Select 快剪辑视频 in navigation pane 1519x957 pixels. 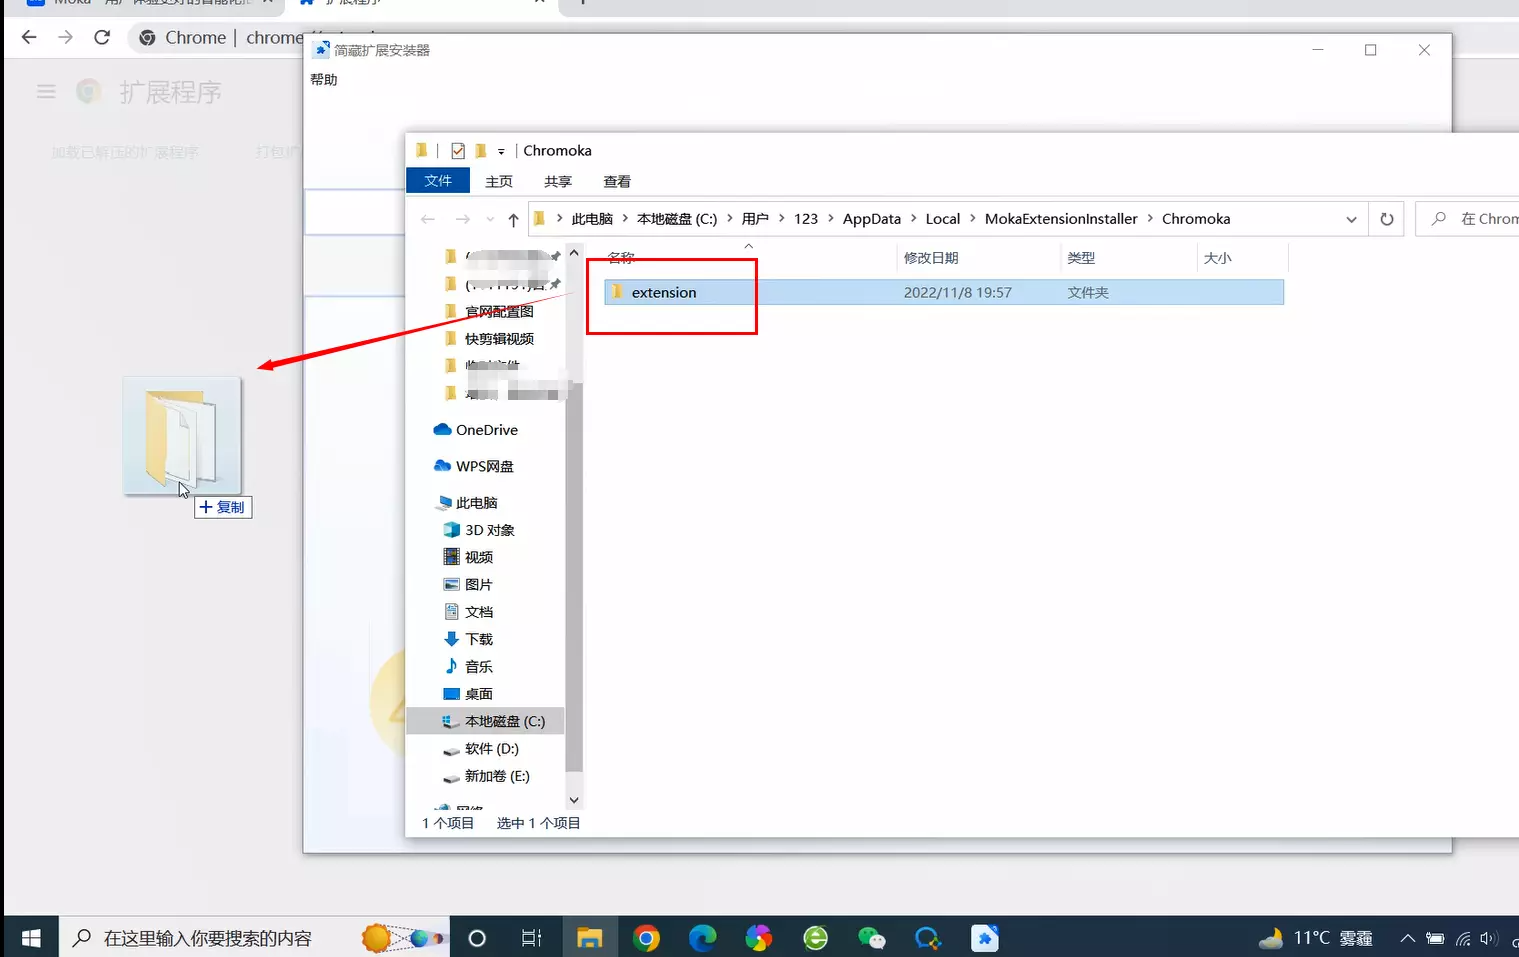(499, 339)
